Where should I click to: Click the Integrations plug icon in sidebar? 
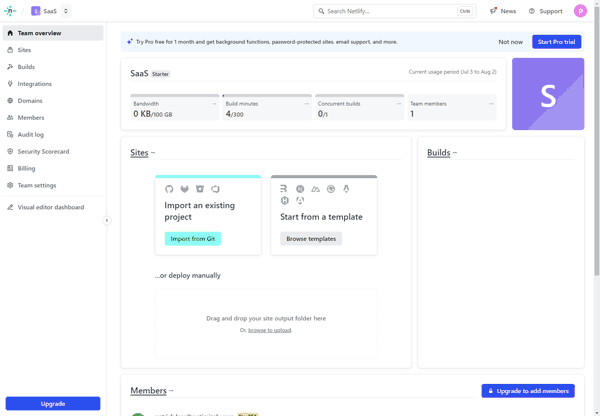10,83
